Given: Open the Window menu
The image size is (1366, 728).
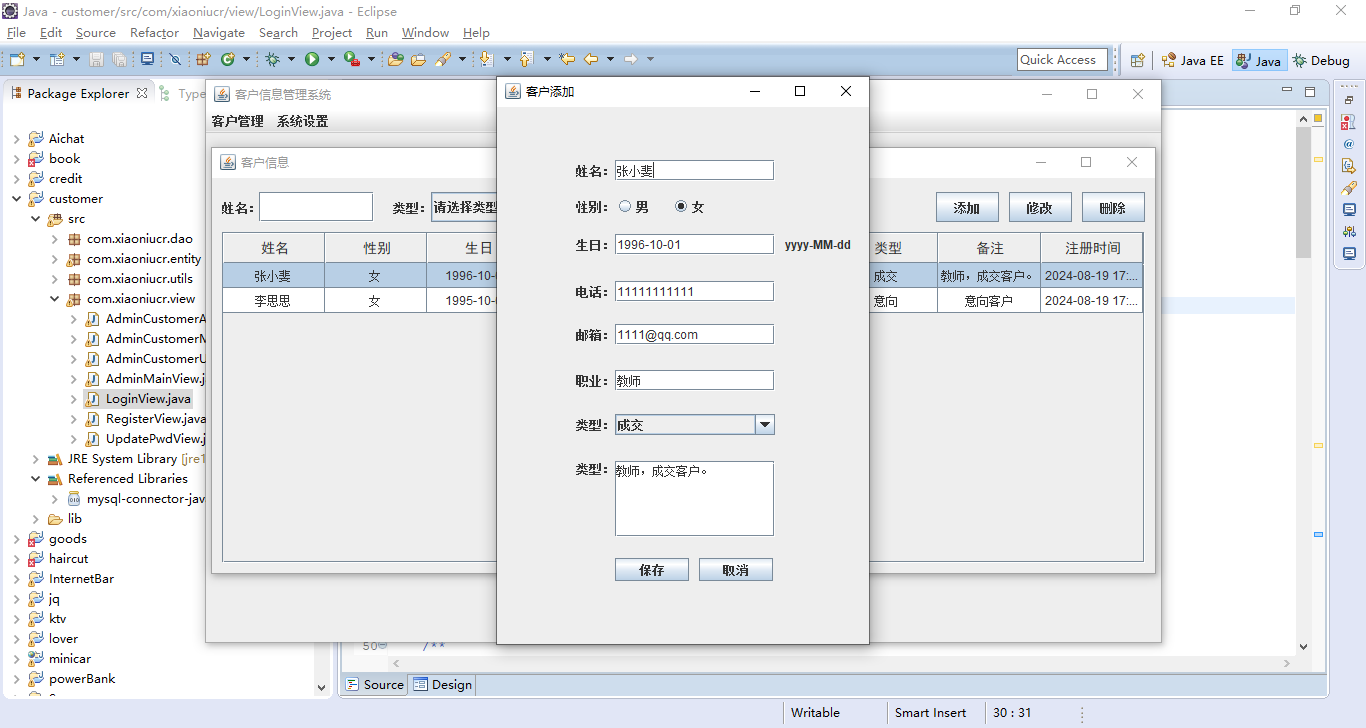Looking at the screenshot, I should (425, 33).
